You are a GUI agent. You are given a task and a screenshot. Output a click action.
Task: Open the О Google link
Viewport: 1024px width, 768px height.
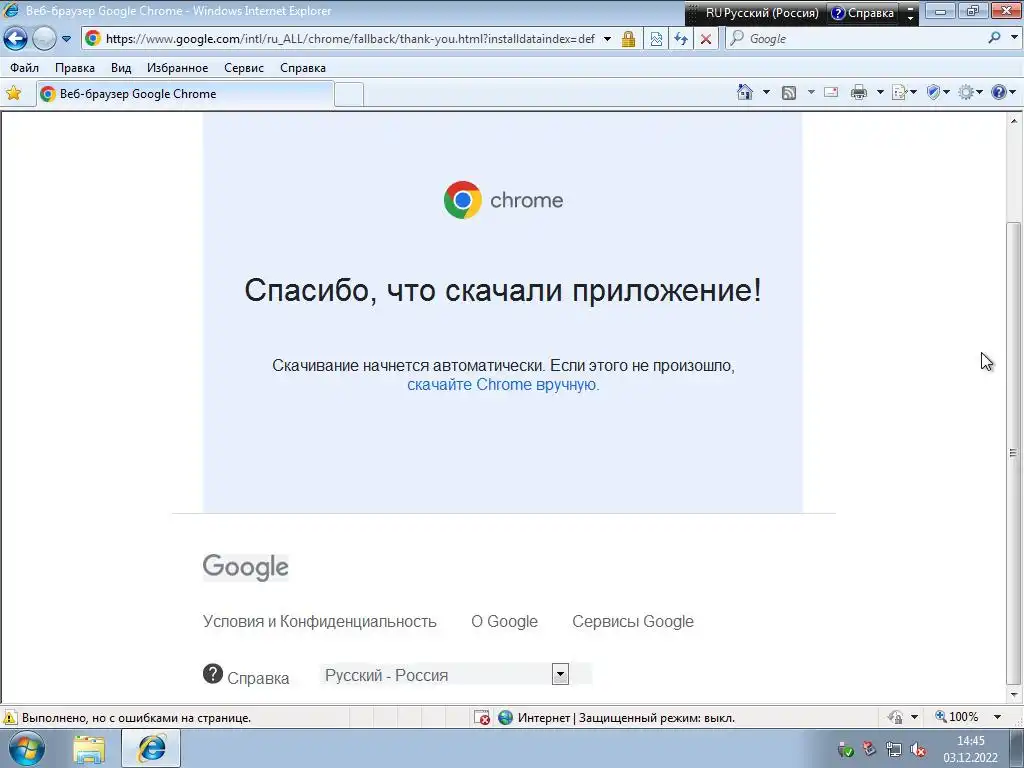504,622
